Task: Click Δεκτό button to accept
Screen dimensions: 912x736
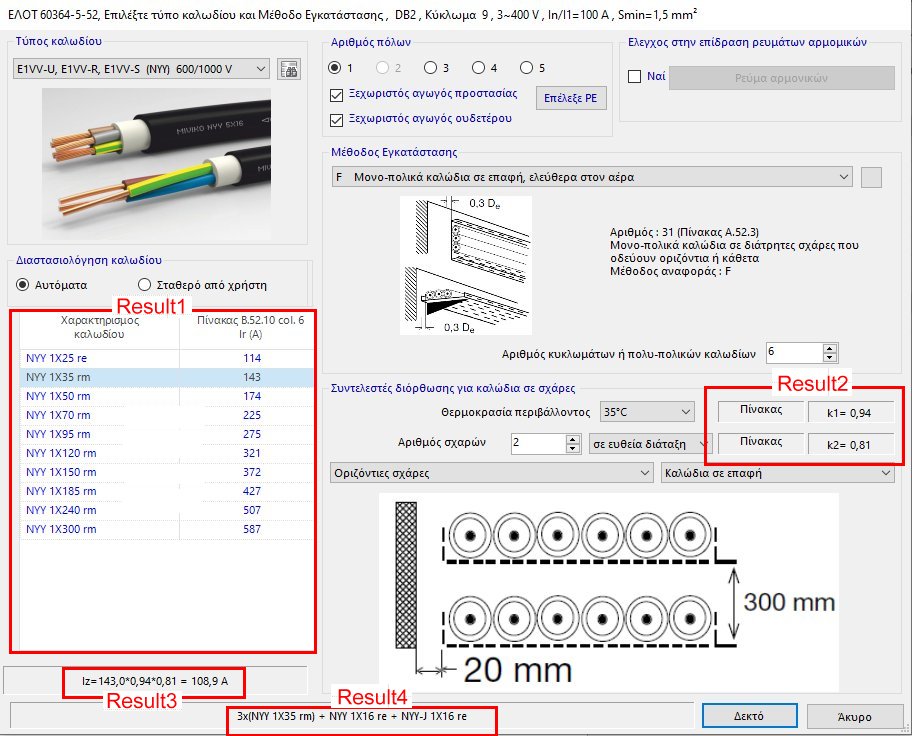Action: [749, 716]
